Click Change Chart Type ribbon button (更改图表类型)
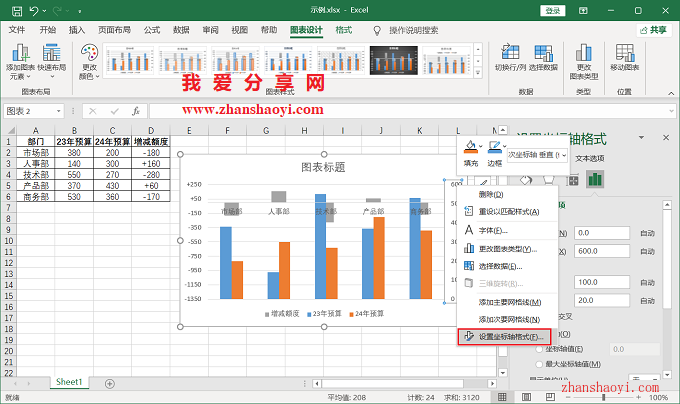The image size is (680, 404). (584, 62)
